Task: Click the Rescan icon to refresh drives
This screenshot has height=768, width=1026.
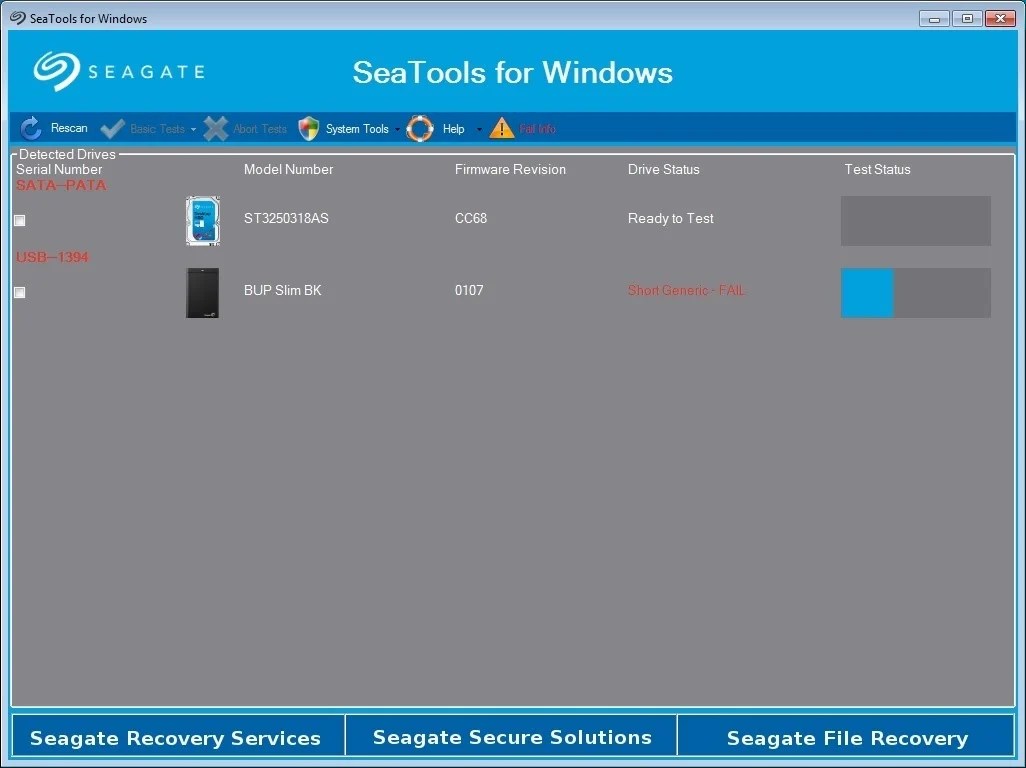Action: (x=30, y=128)
